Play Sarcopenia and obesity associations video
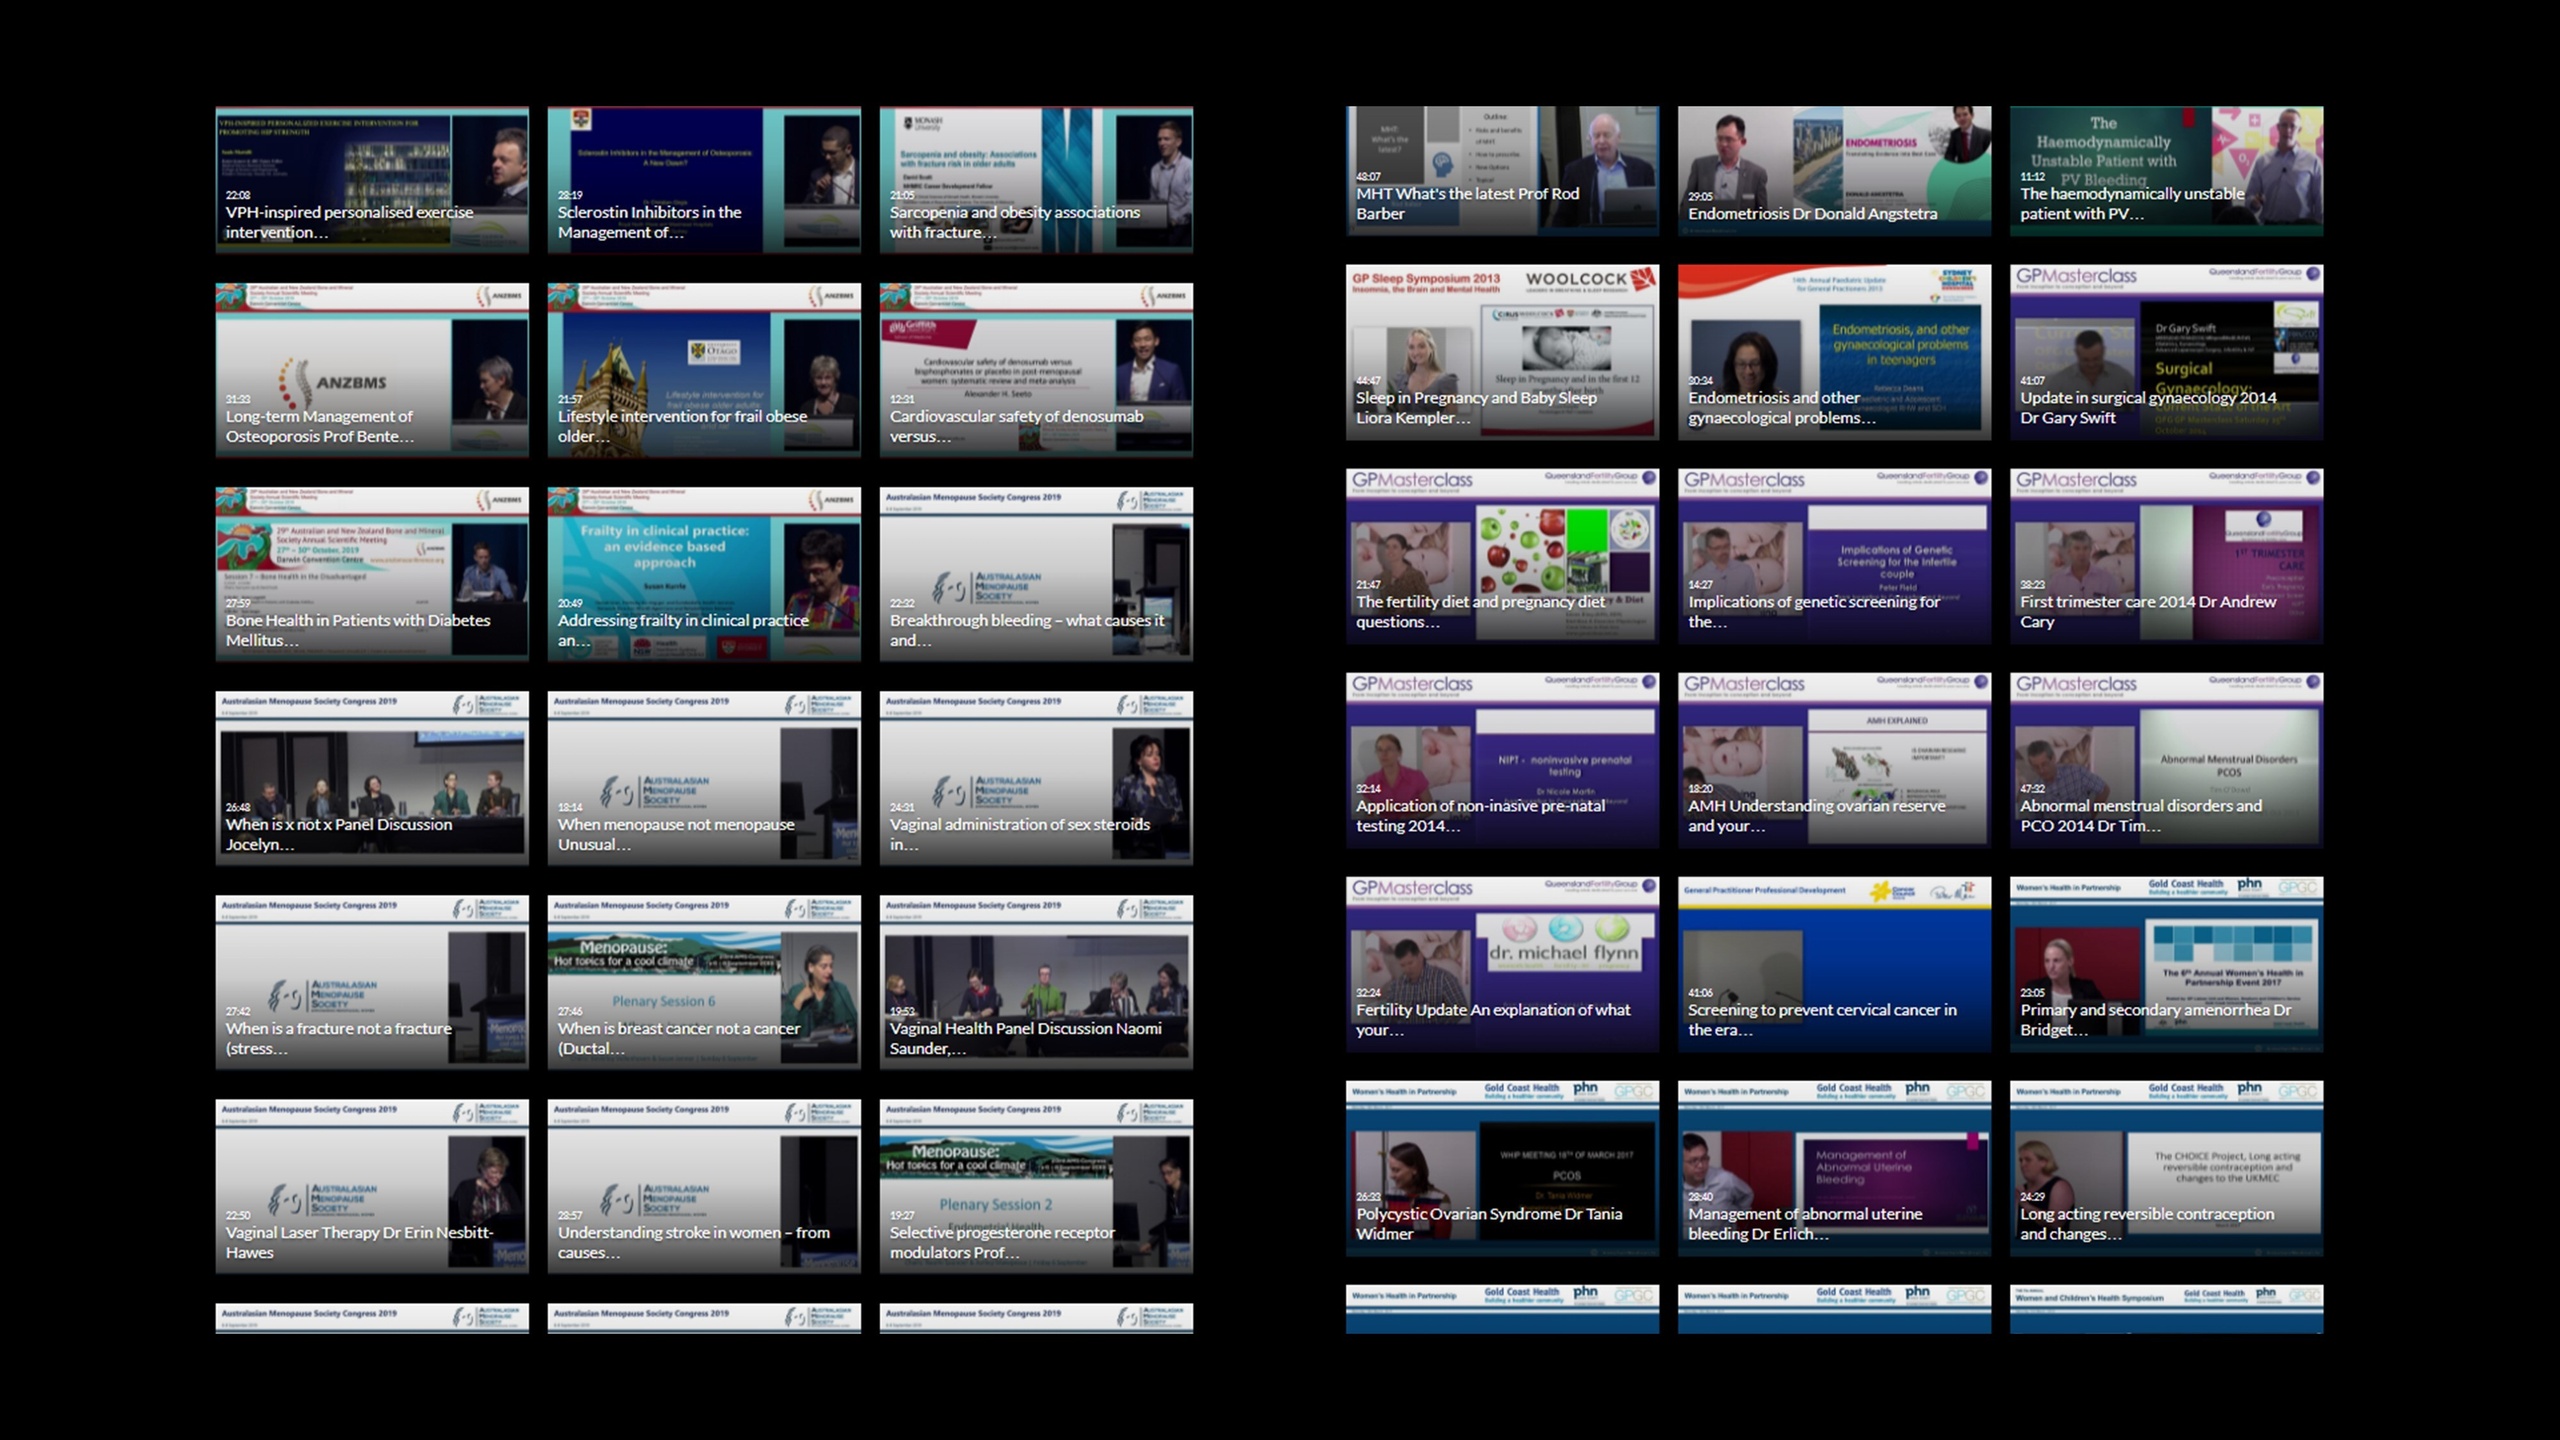Viewport: 2560px width, 1440px height. 1035,180
